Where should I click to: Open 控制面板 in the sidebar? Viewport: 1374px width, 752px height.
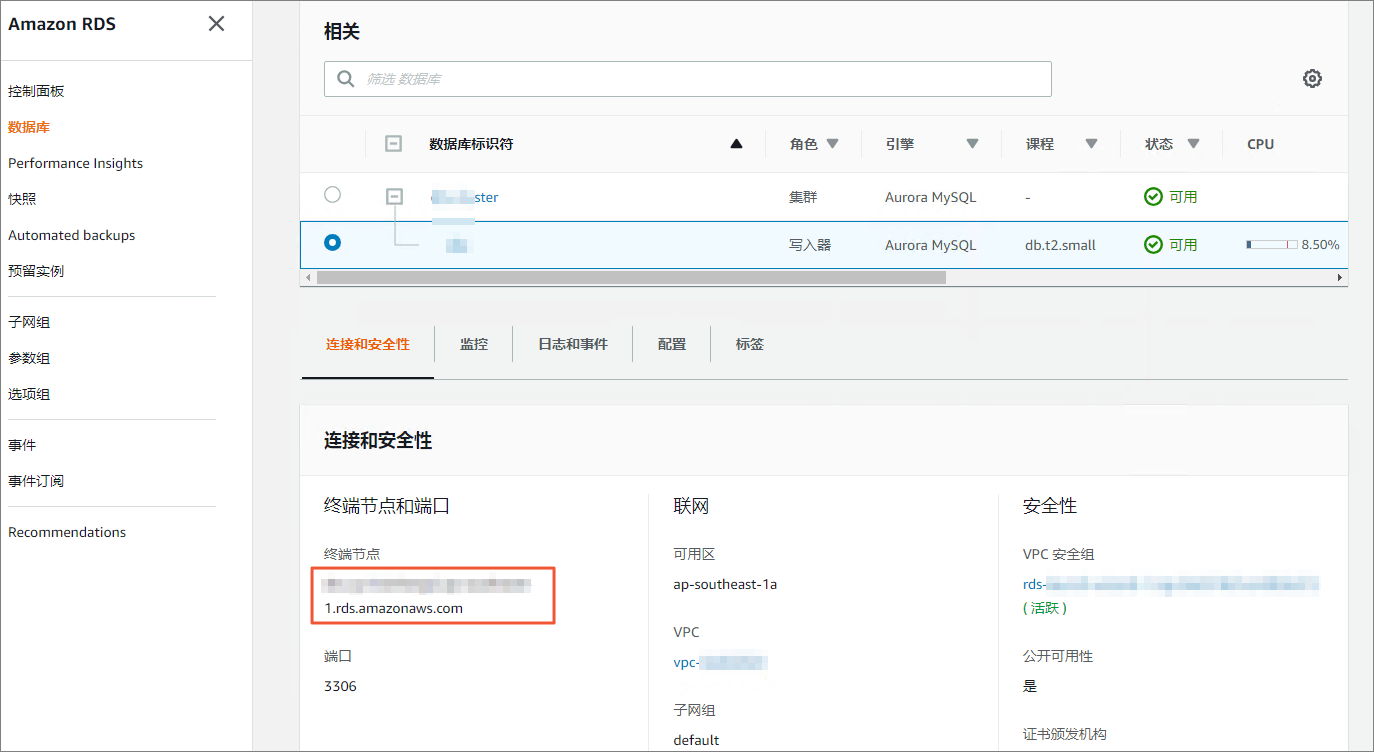click(x=36, y=91)
